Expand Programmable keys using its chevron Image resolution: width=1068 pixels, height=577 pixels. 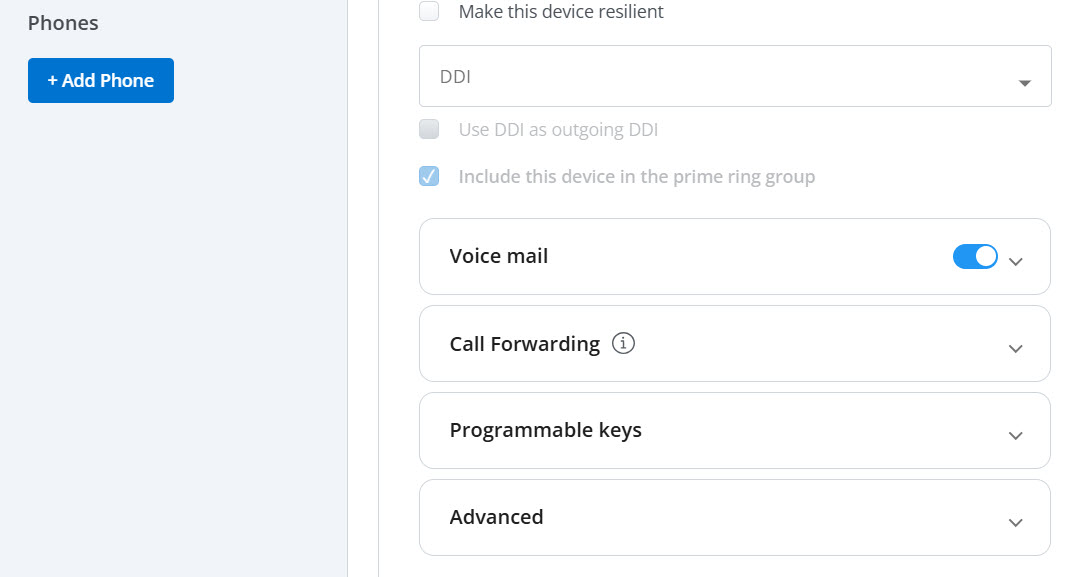(x=1016, y=436)
